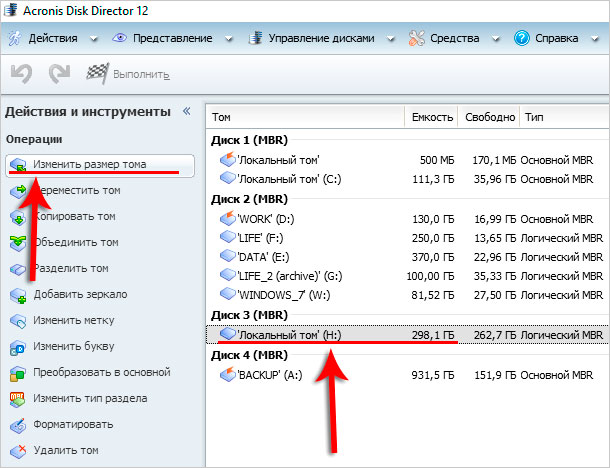The height and width of the screenshot is (468, 610).
Task: Click the Undo arrow icon
Action: coord(21,74)
